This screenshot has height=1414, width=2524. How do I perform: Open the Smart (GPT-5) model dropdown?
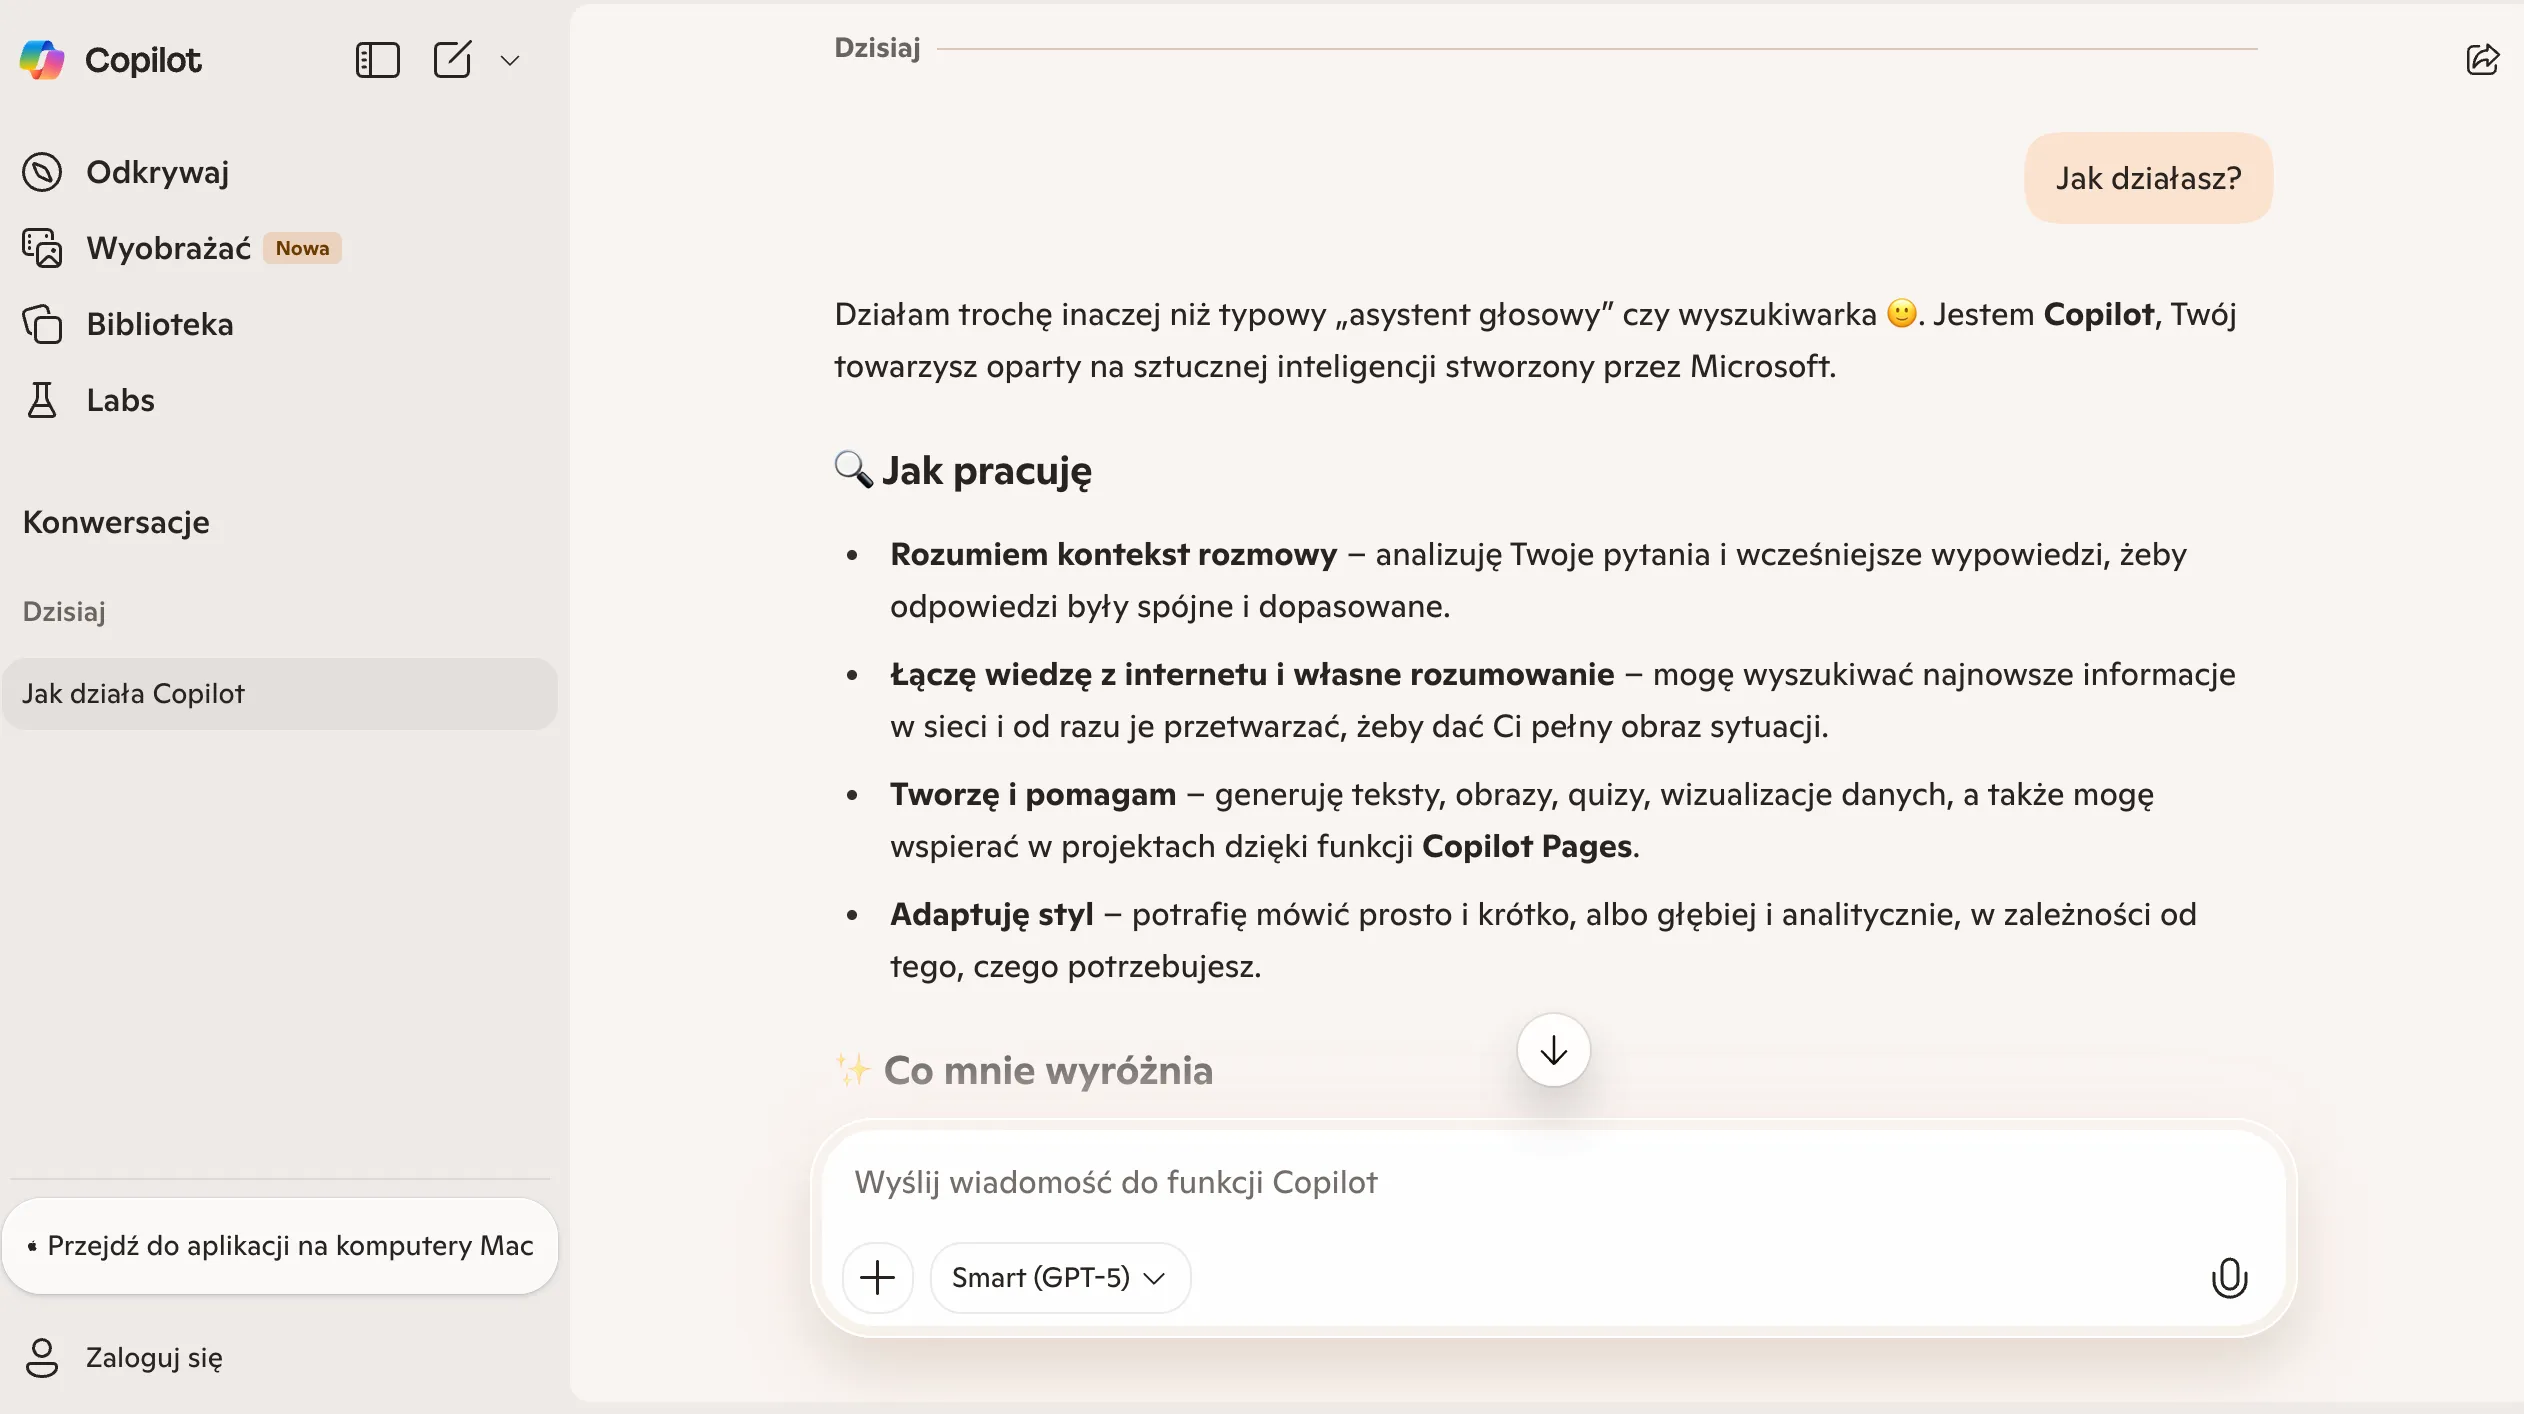[1059, 1277]
